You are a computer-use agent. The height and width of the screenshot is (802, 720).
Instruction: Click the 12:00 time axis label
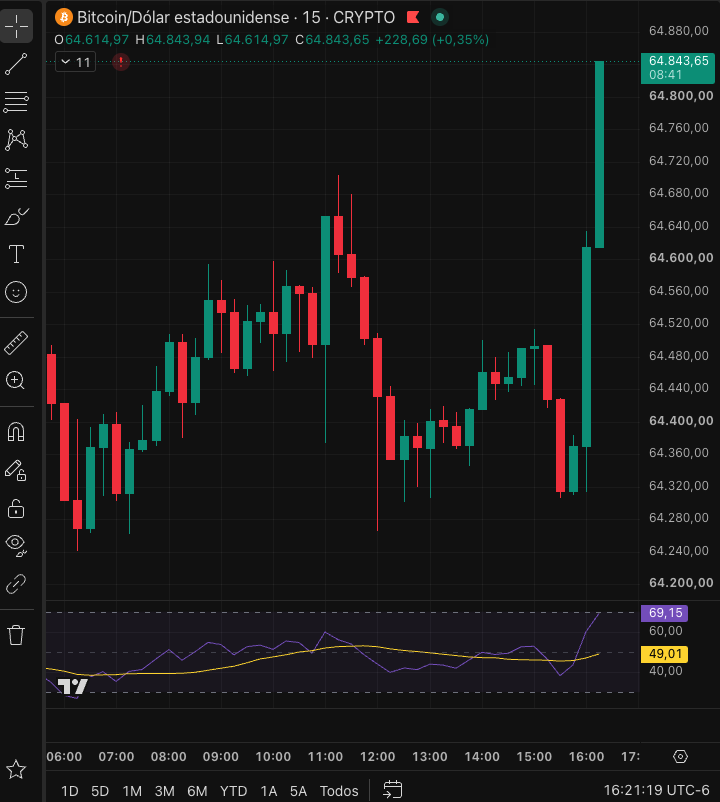point(377,756)
